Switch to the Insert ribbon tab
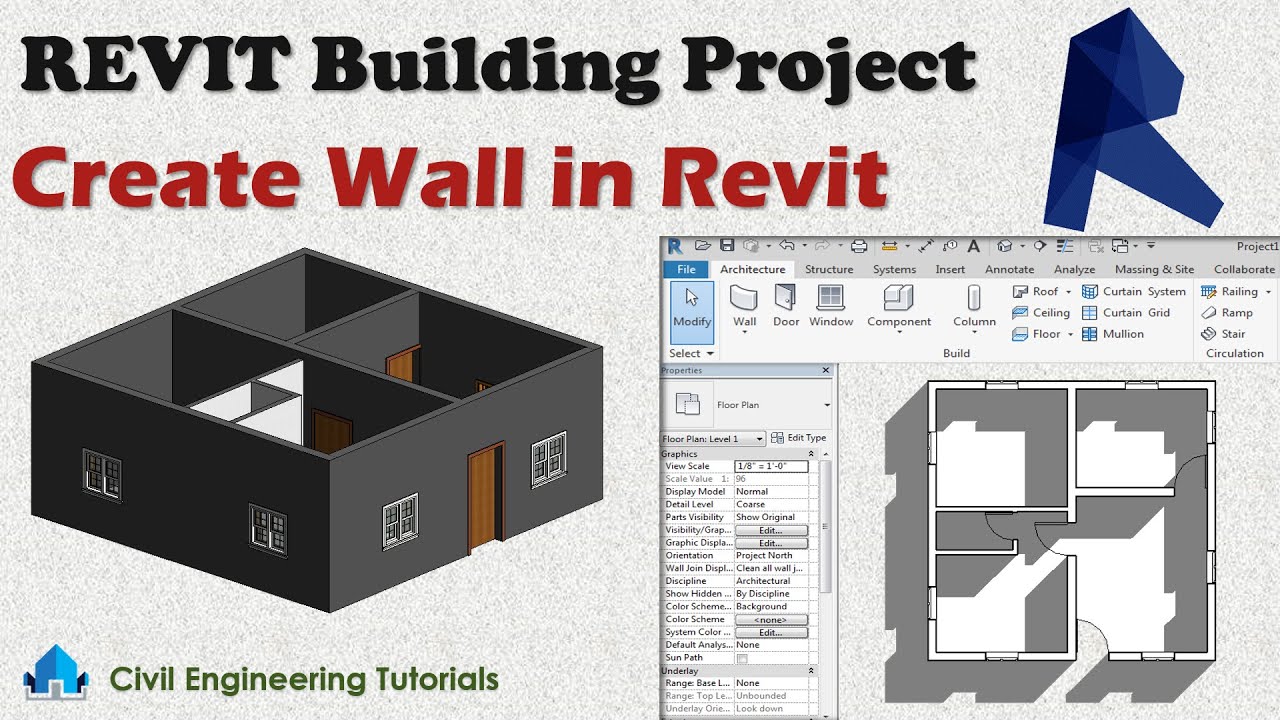This screenshot has width=1280, height=720. coord(950,269)
